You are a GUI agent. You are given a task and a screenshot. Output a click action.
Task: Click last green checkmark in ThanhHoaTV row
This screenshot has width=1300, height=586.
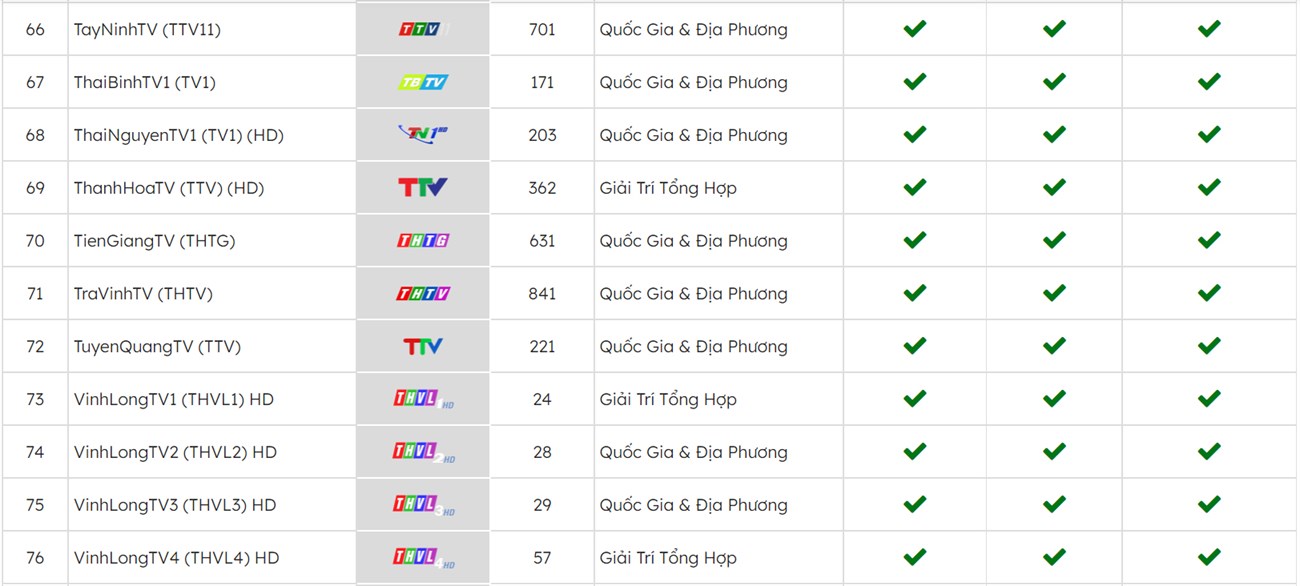tap(1209, 187)
